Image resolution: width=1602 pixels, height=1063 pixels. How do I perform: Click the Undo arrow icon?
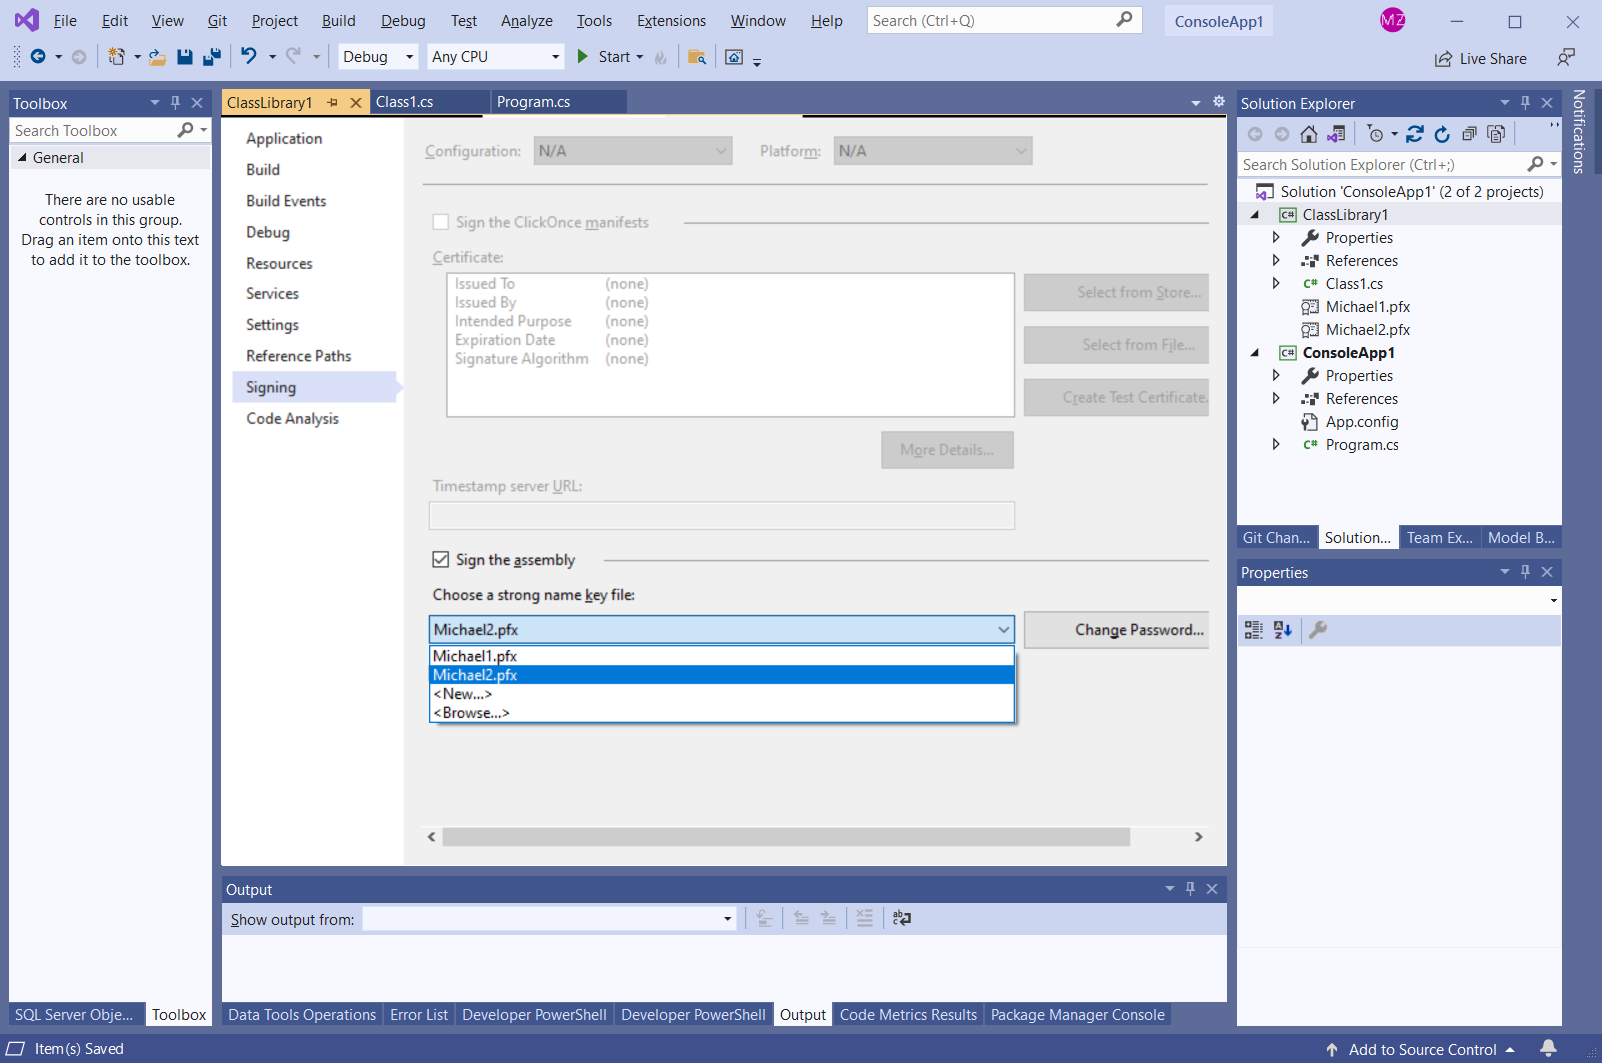click(x=249, y=57)
